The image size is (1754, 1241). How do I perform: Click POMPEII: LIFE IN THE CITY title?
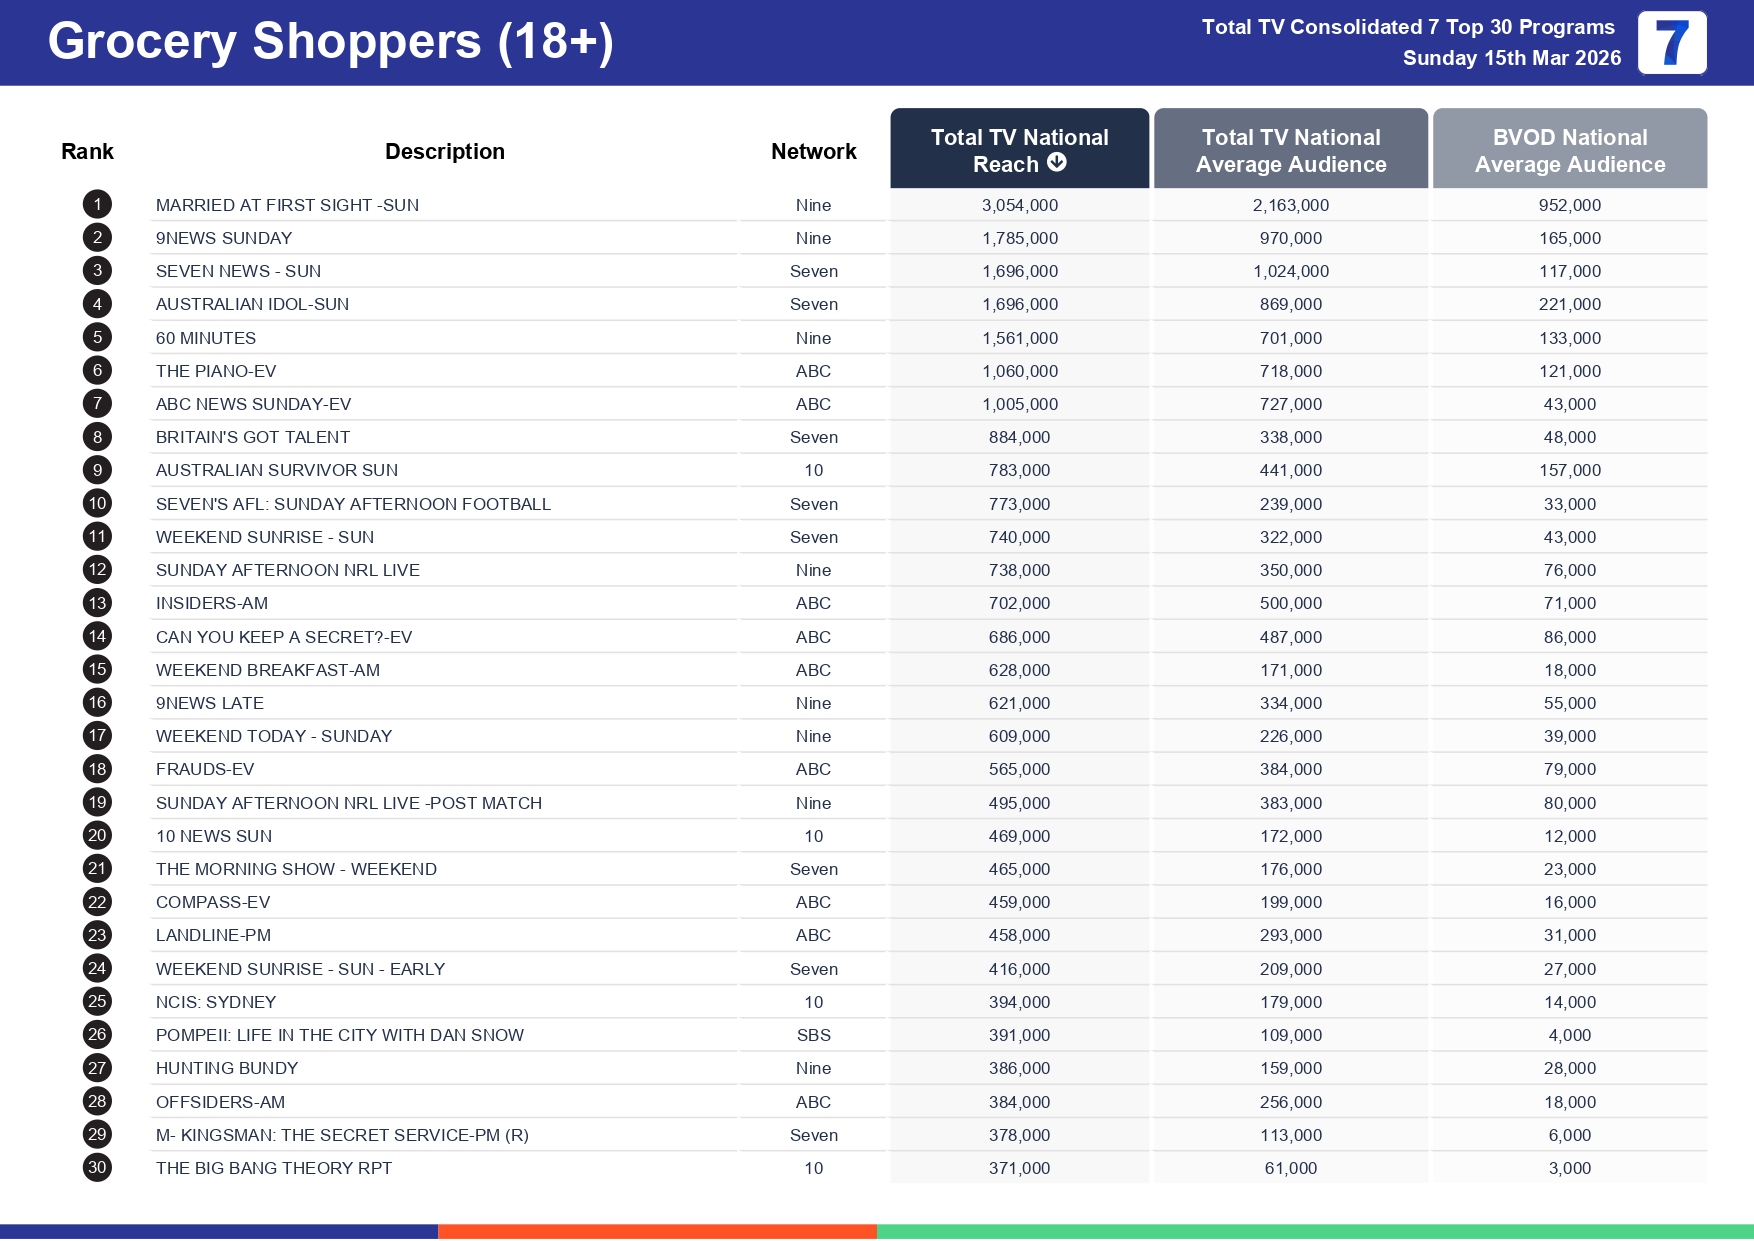pyautogui.click(x=339, y=1035)
